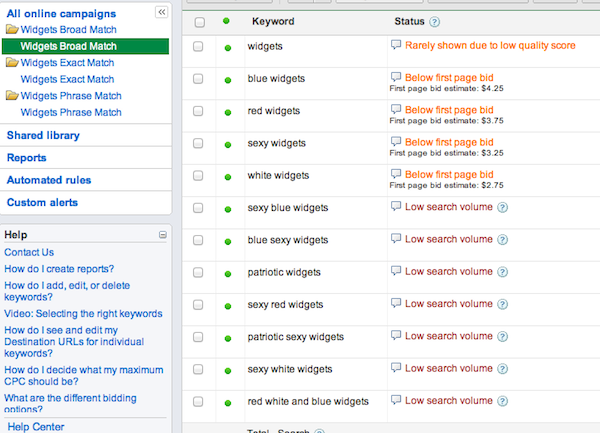Click folder icon beside Widgets Exact Match campaign
600x433 pixels.
[12, 62]
